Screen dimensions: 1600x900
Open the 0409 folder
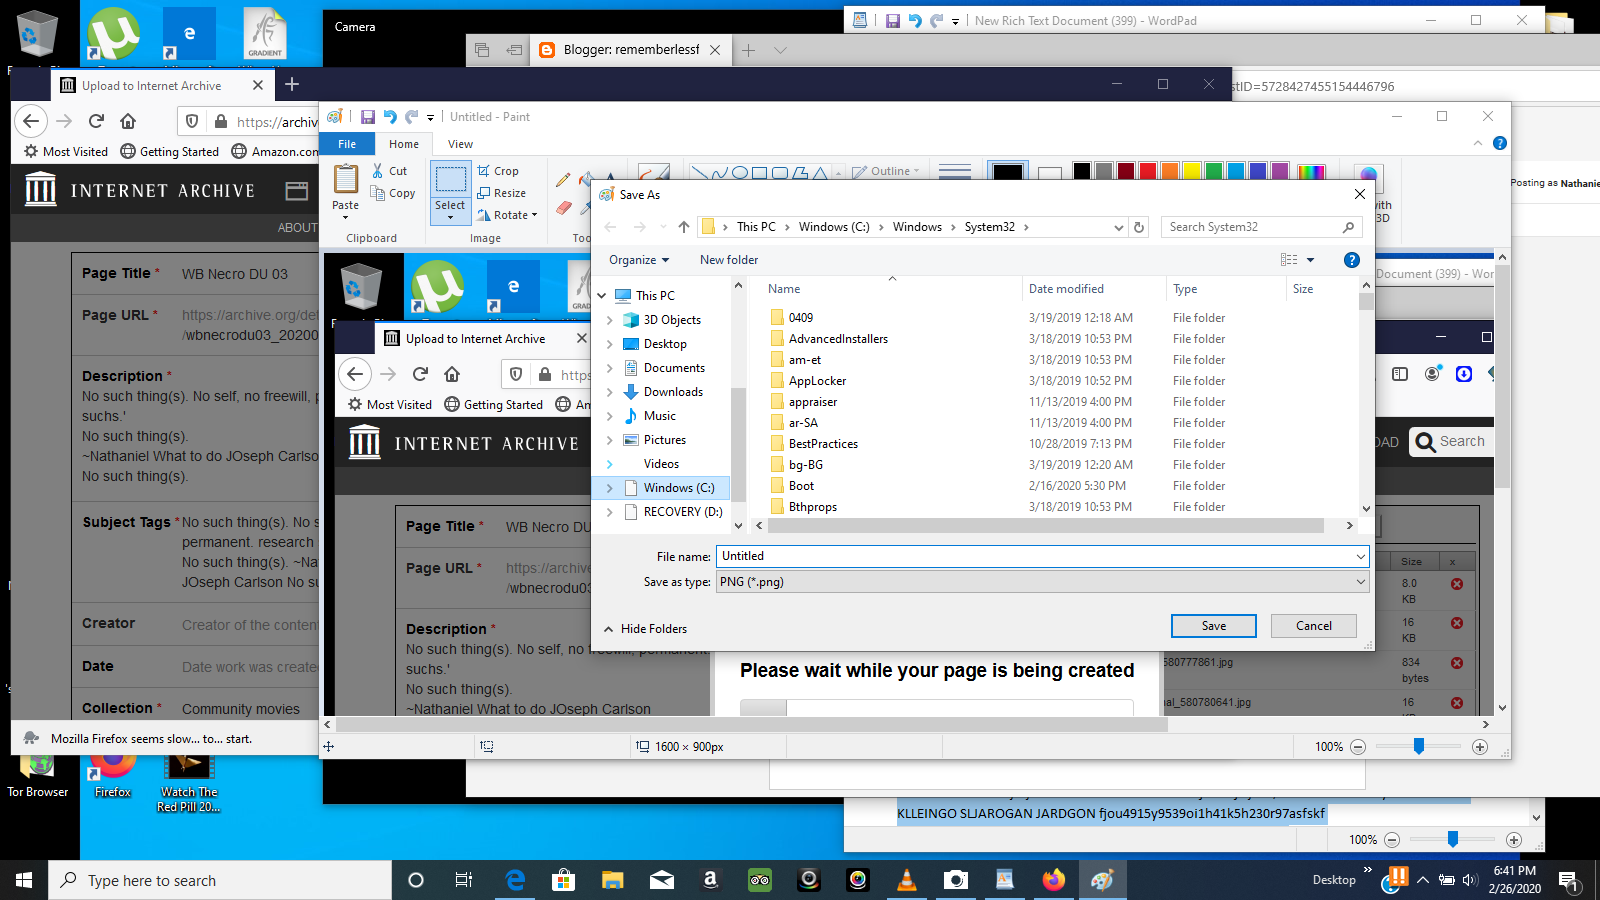(801, 318)
